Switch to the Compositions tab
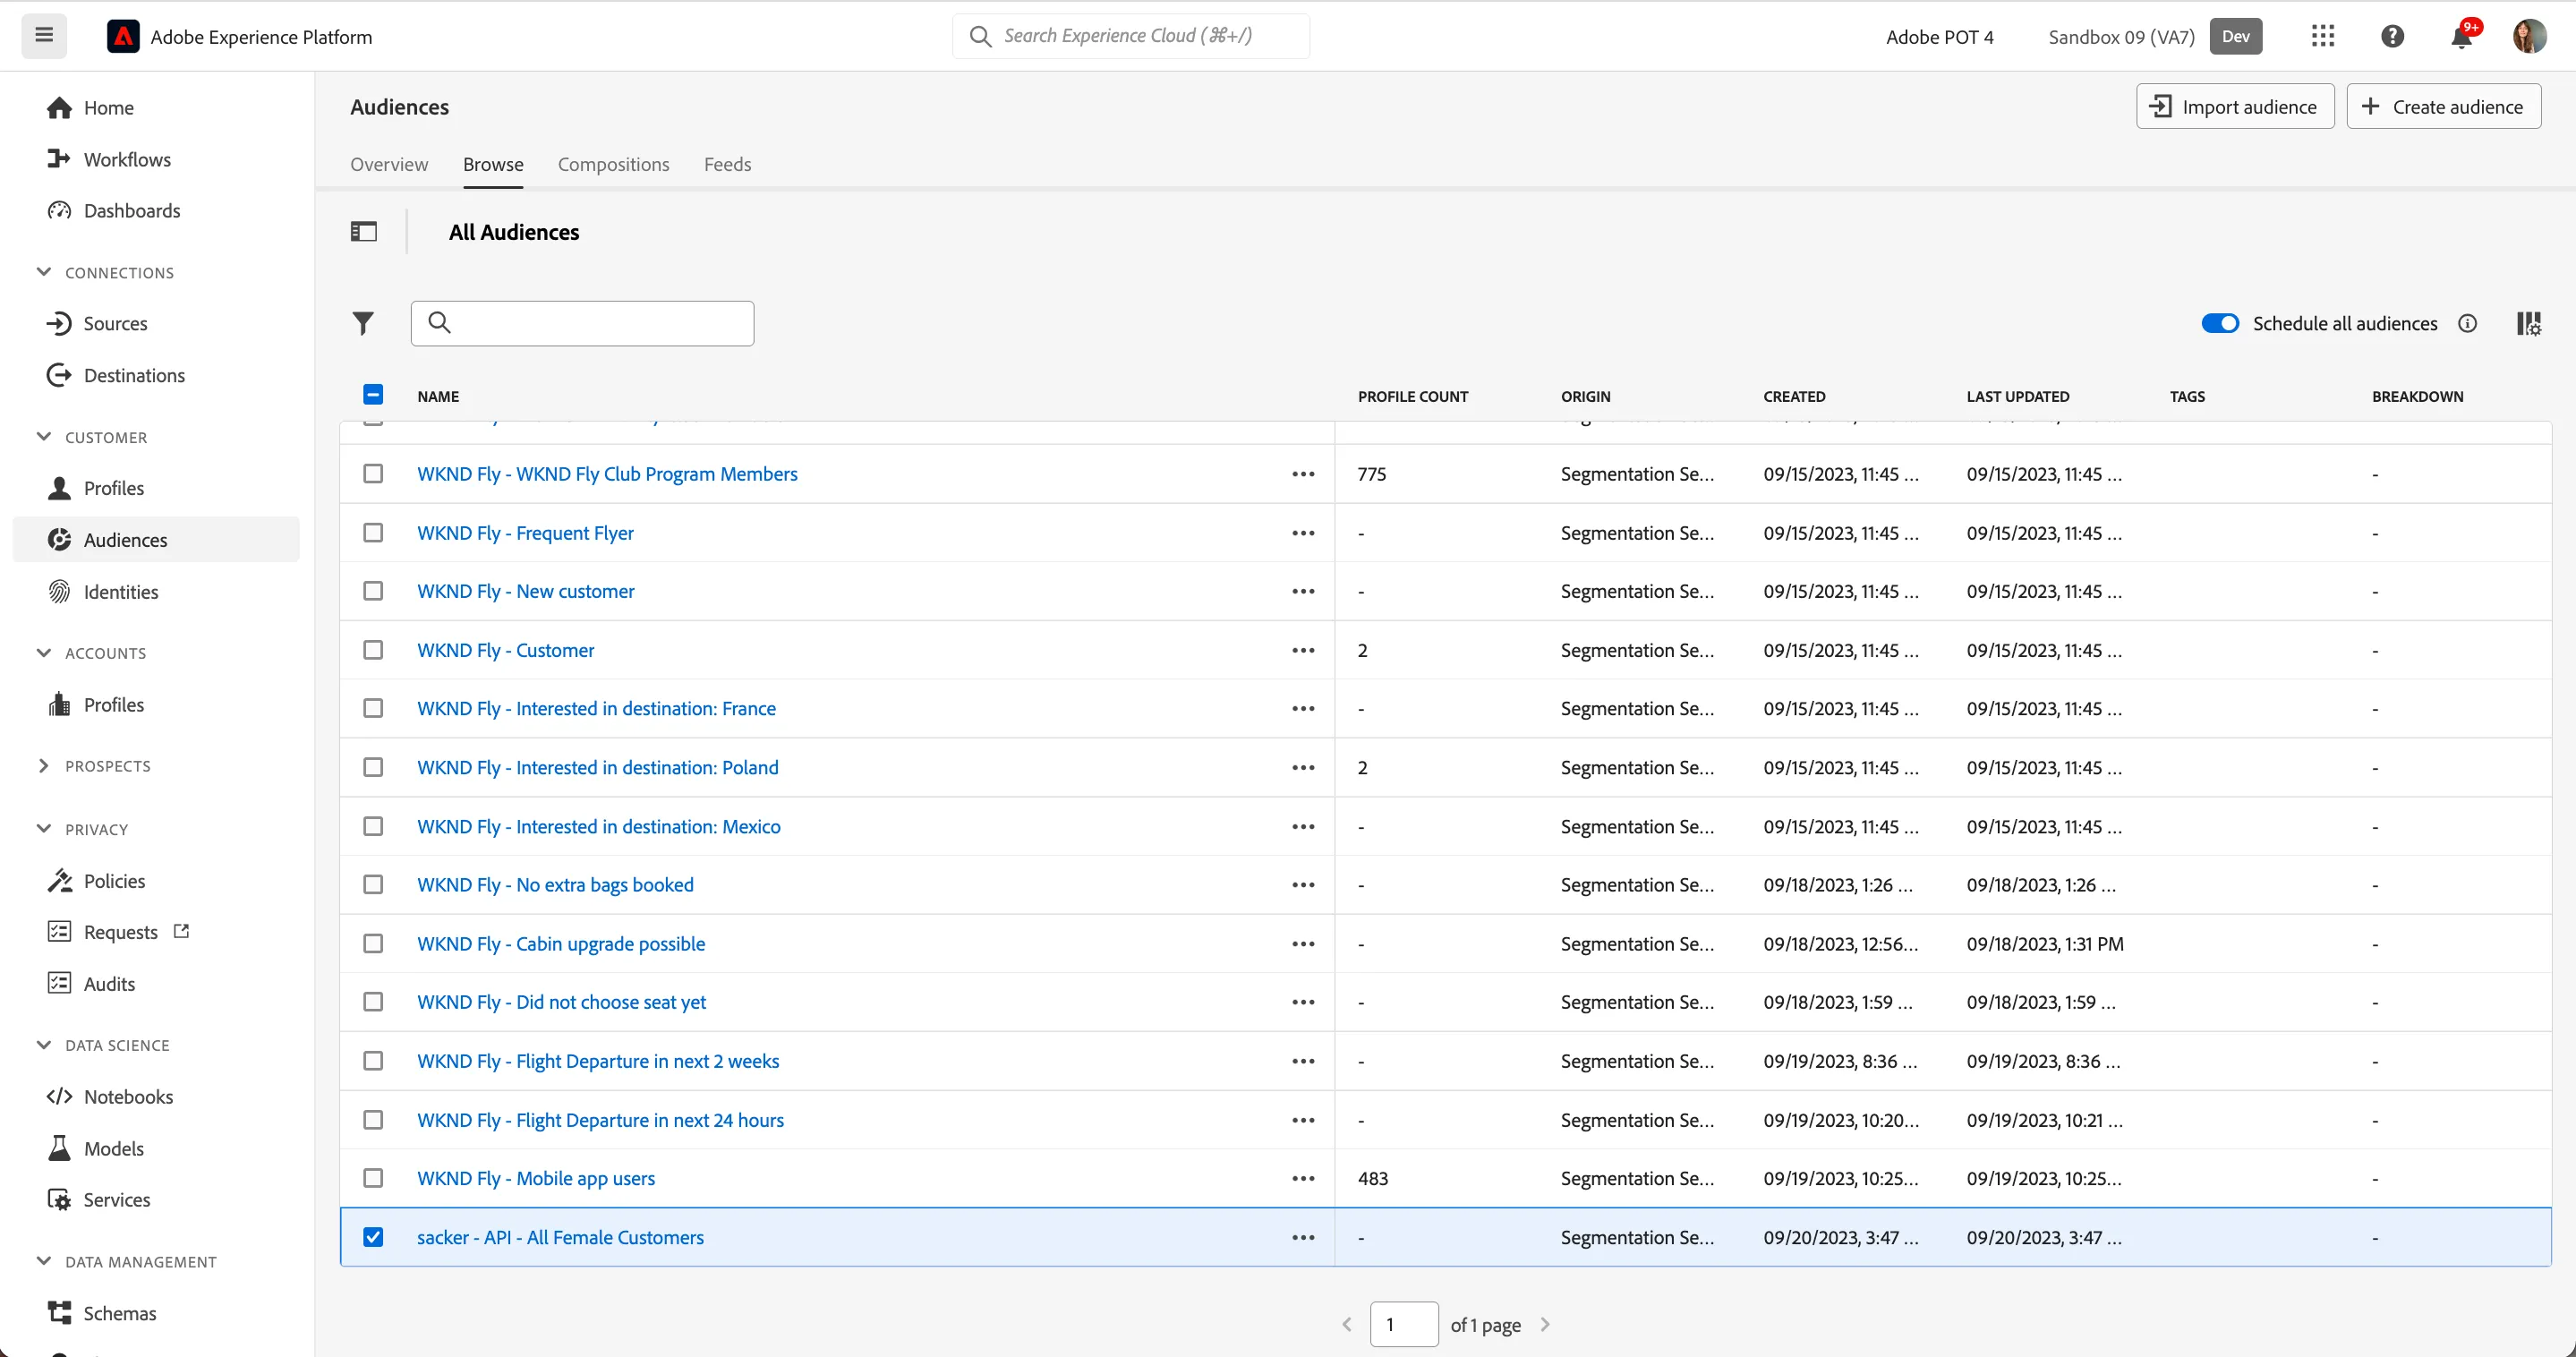Screen dimensions: 2576x1357 tap(613, 164)
